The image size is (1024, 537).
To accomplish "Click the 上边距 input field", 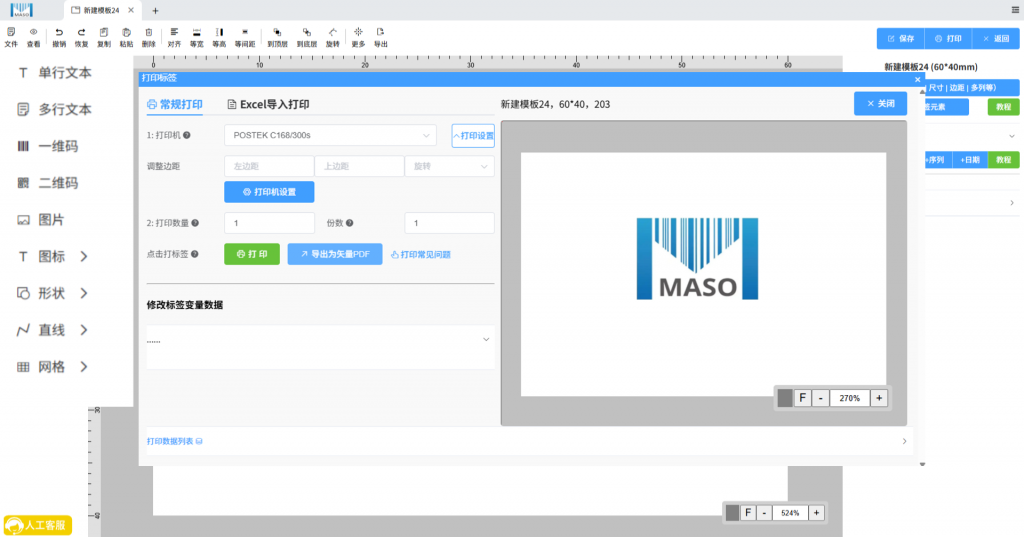I will pyautogui.click(x=359, y=166).
